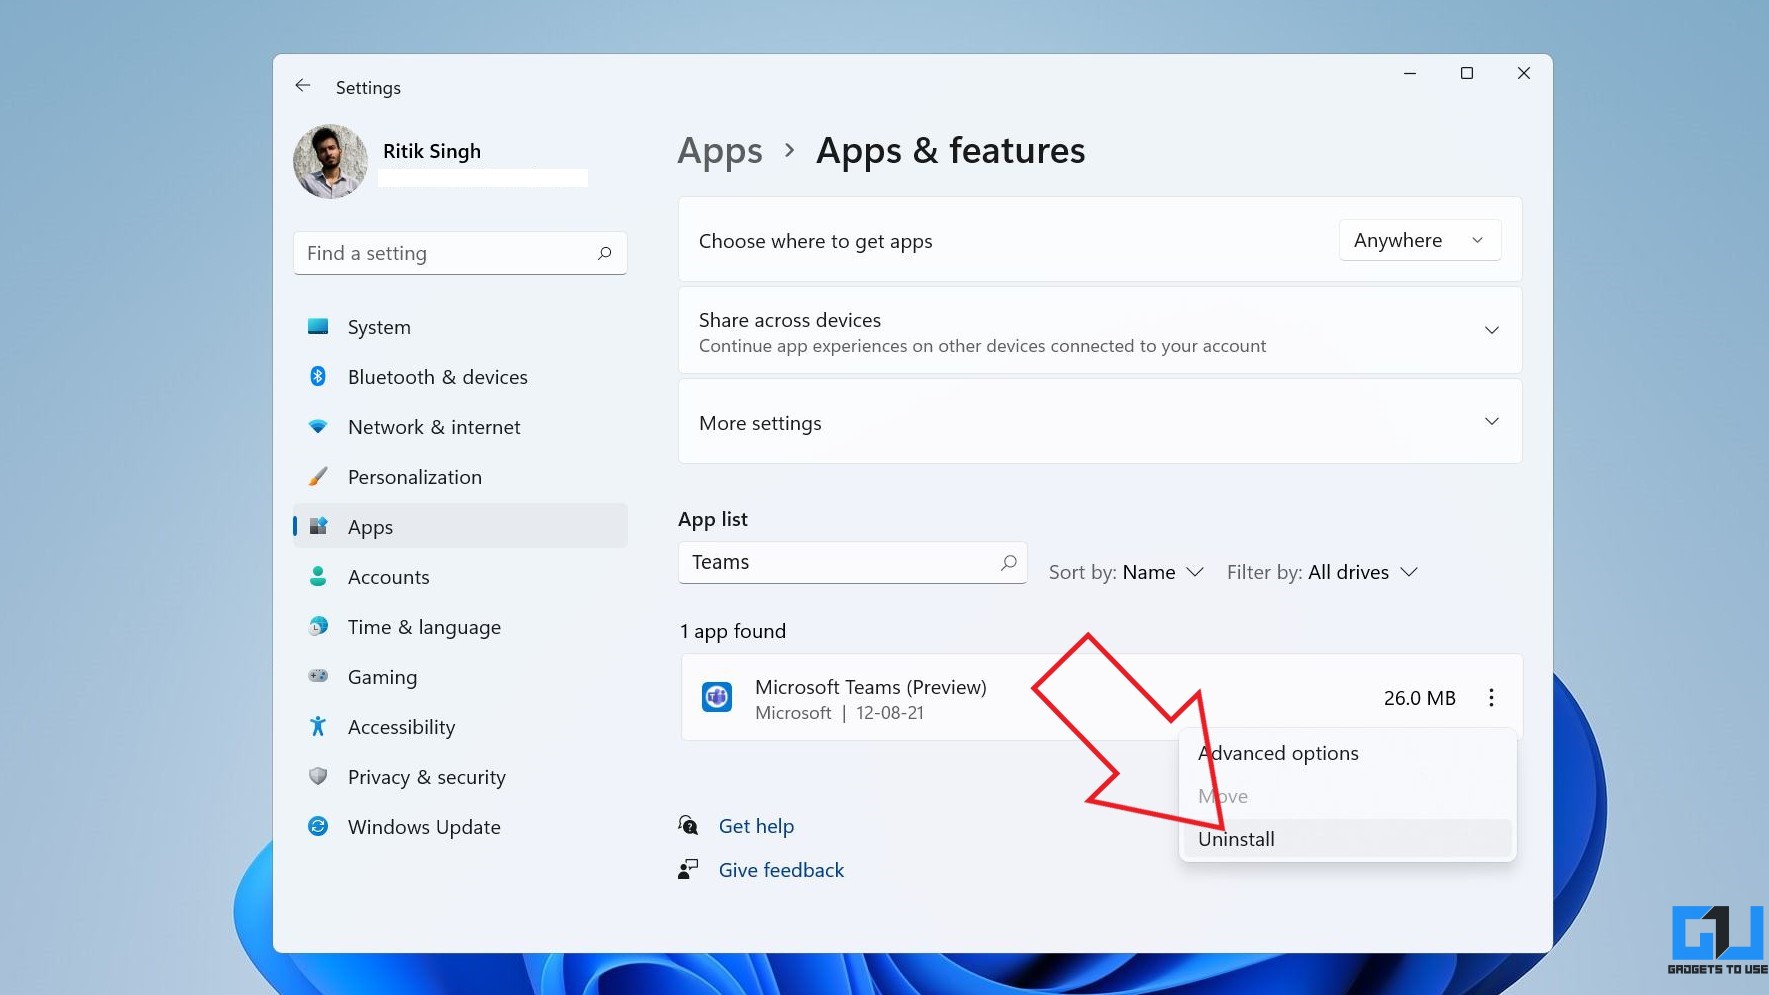The image size is (1769, 995).
Task: Open three-dot menu for Microsoft Teams
Action: 1491,697
